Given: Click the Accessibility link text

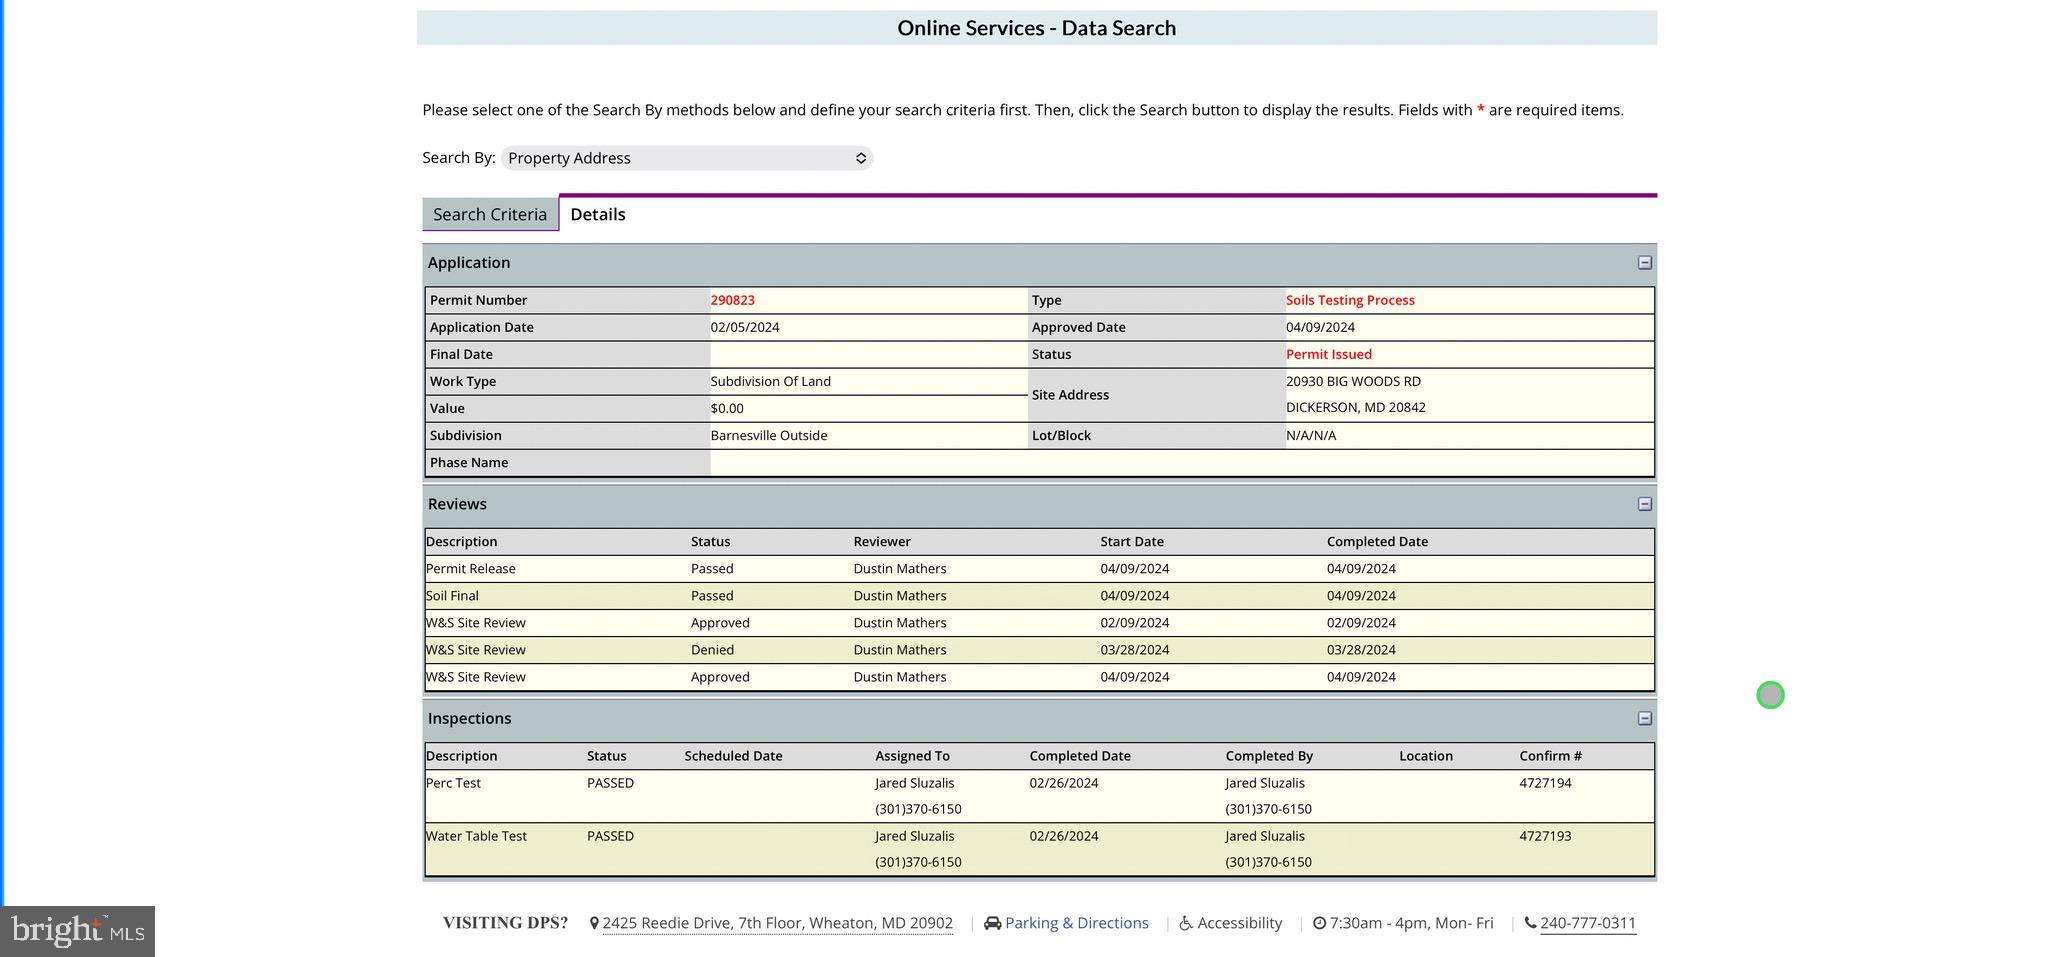Looking at the screenshot, I should click(1239, 924).
